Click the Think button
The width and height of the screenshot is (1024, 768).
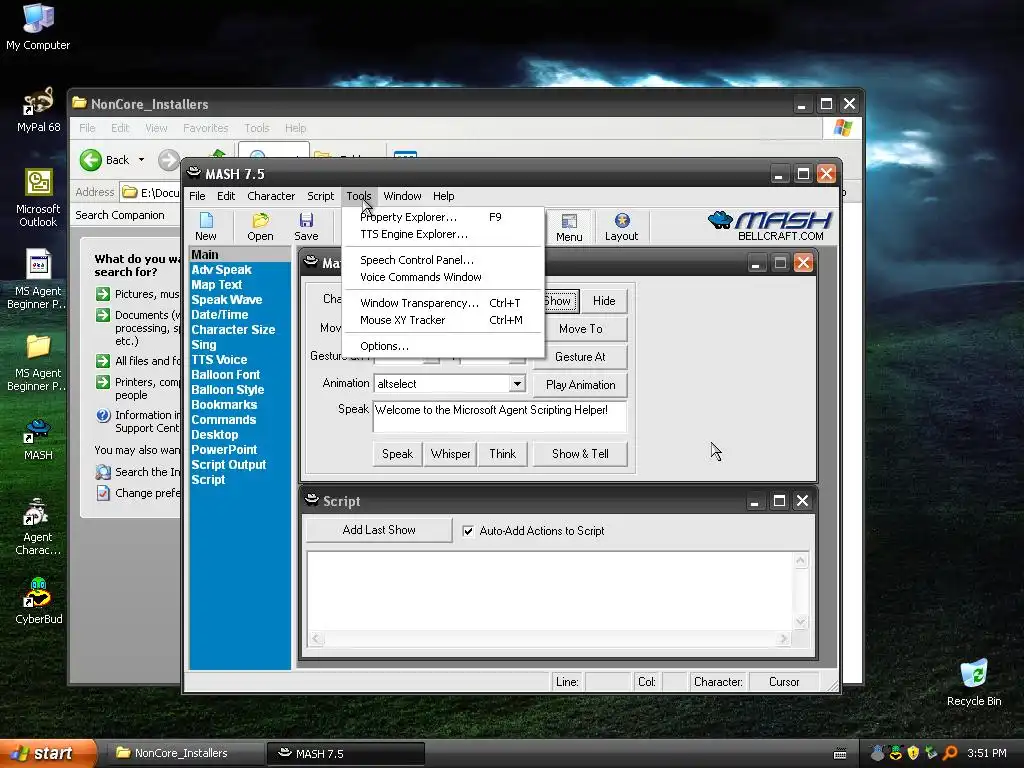[502, 454]
